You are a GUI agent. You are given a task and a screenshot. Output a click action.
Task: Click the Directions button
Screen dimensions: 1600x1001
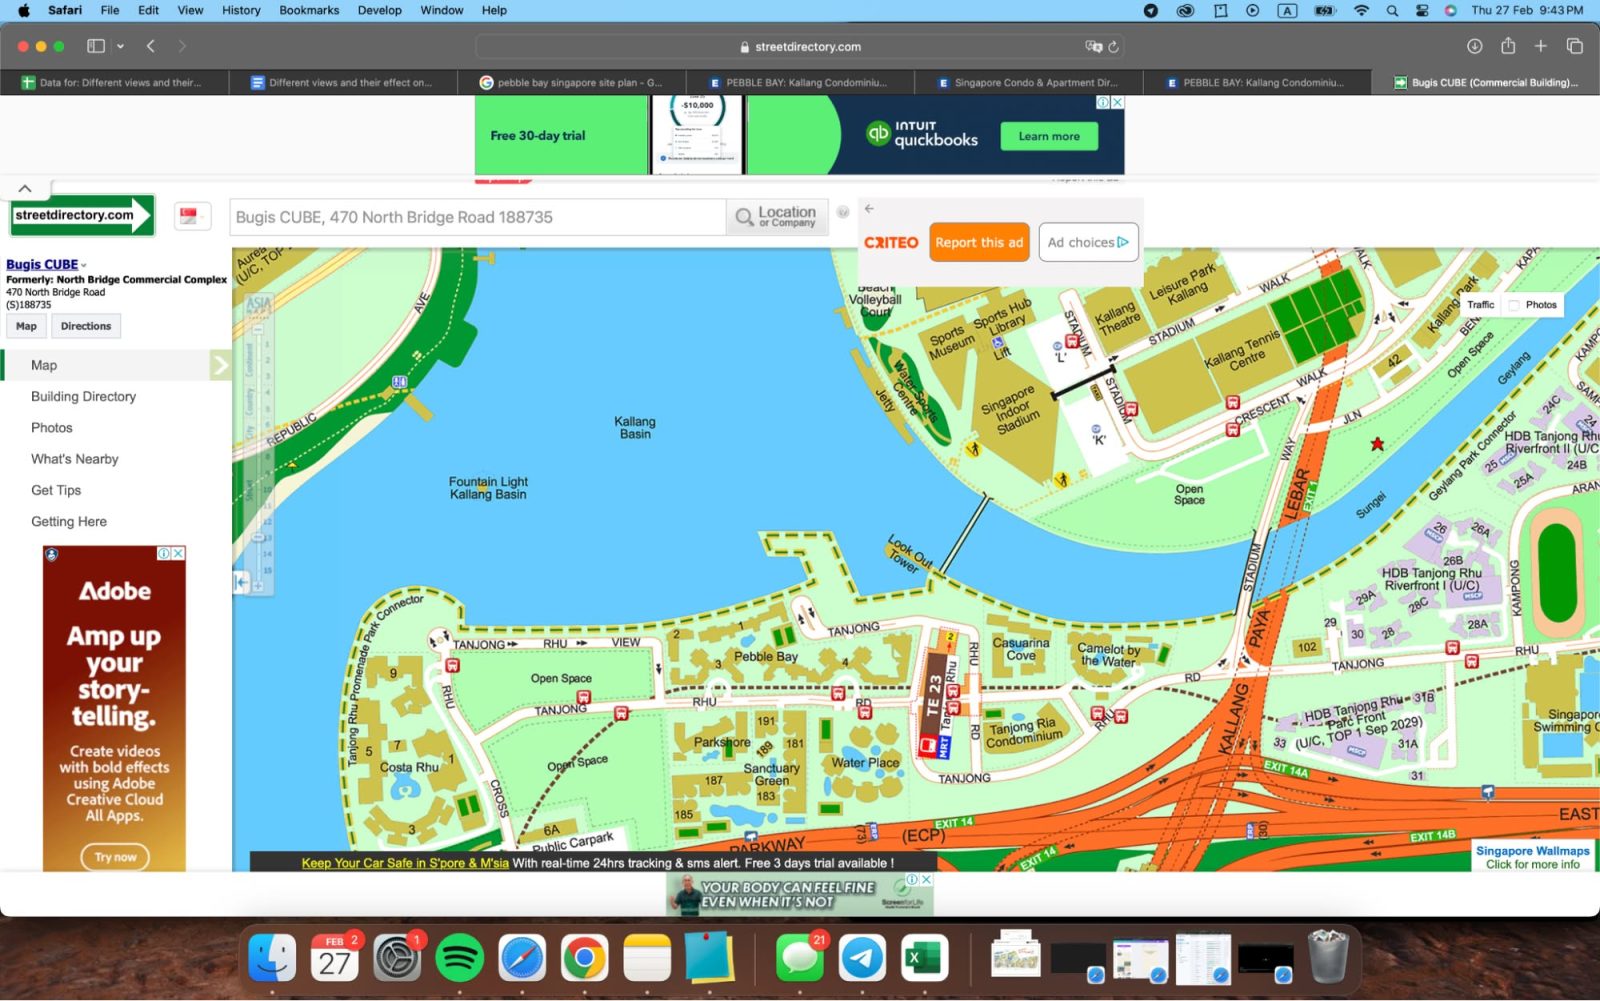pyautogui.click(x=86, y=326)
